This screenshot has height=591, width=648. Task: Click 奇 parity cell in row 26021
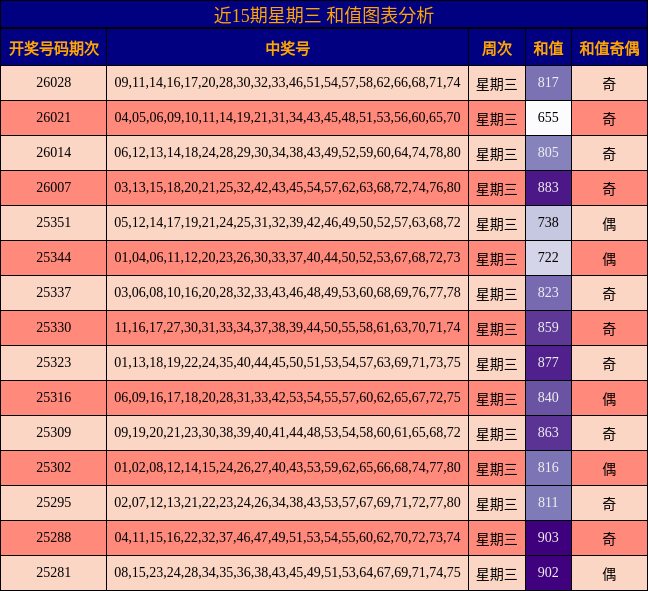click(609, 119)
